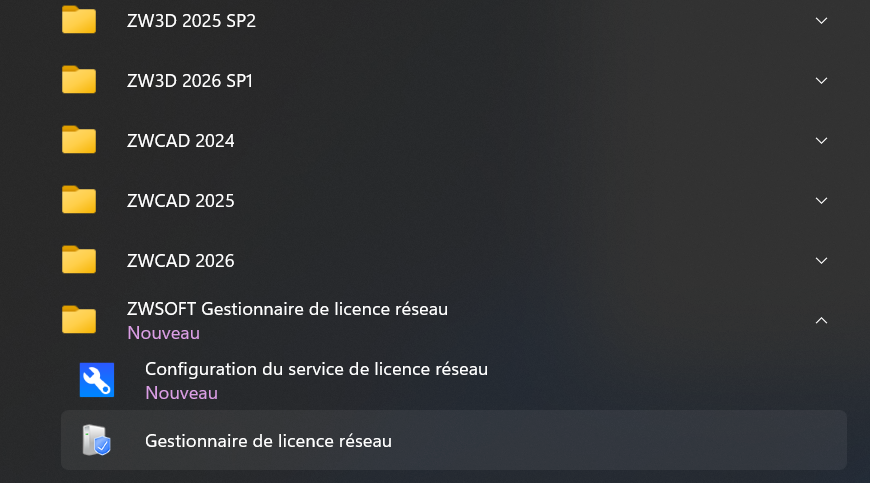Viewport: 870px width, 483px height.
Task: Expand ZW3D 2025 SP2 using its chevron
Action: point(822,20)
